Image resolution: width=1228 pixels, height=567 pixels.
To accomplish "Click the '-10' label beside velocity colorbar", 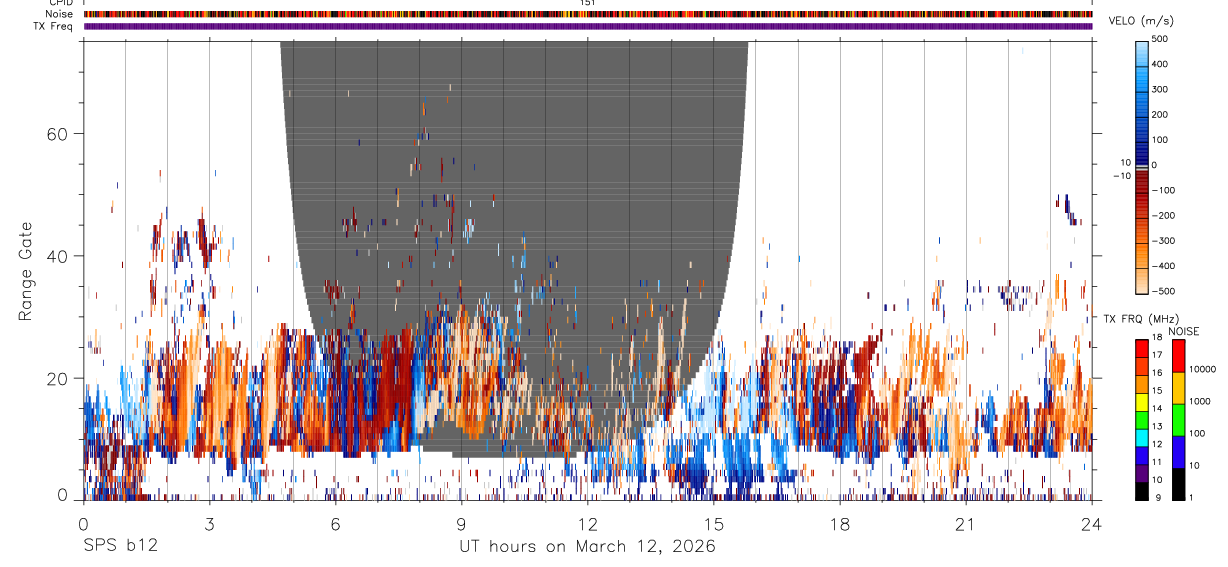I will point(1121,176).
